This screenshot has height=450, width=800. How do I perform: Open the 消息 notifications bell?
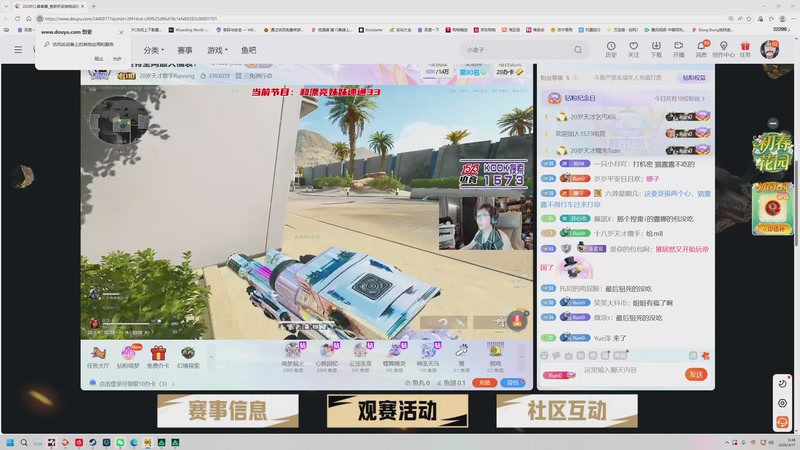click(x=701, y=49)
